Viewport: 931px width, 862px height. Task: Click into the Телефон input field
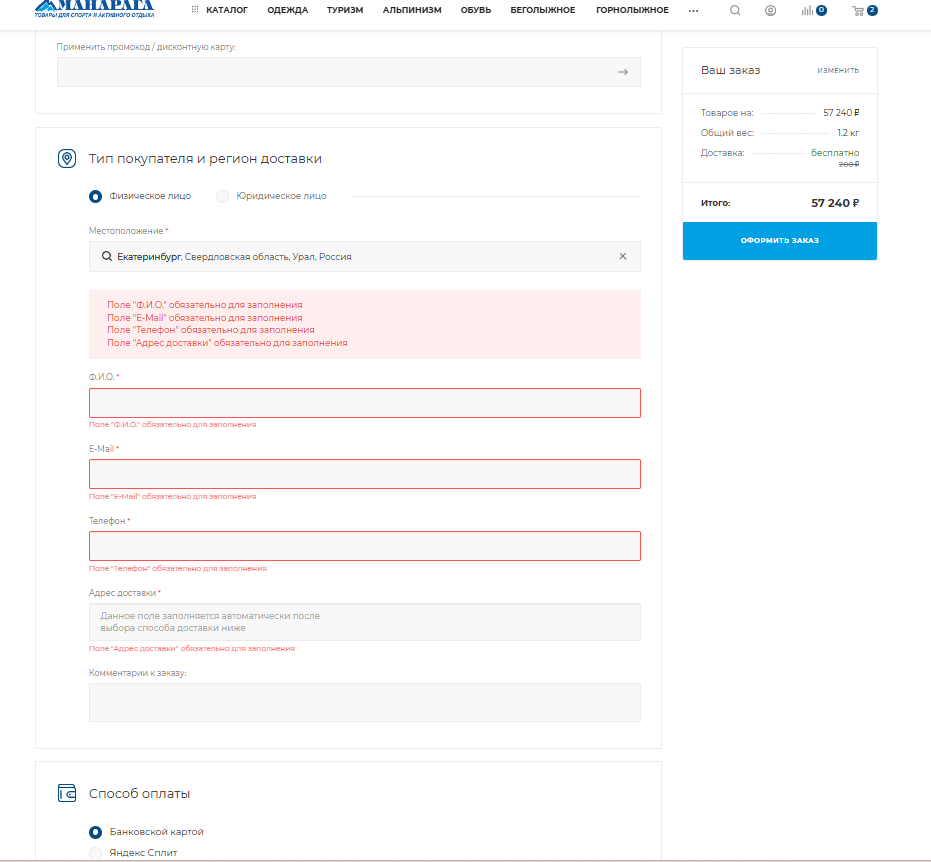364,546
